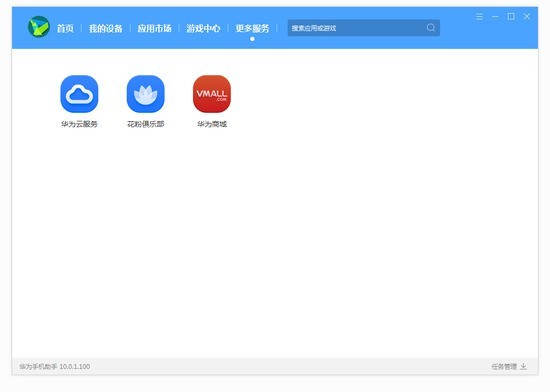The width and height of the screenshot is (550, 392).
Task: Click the magnifier search icon
Action: 431,28
